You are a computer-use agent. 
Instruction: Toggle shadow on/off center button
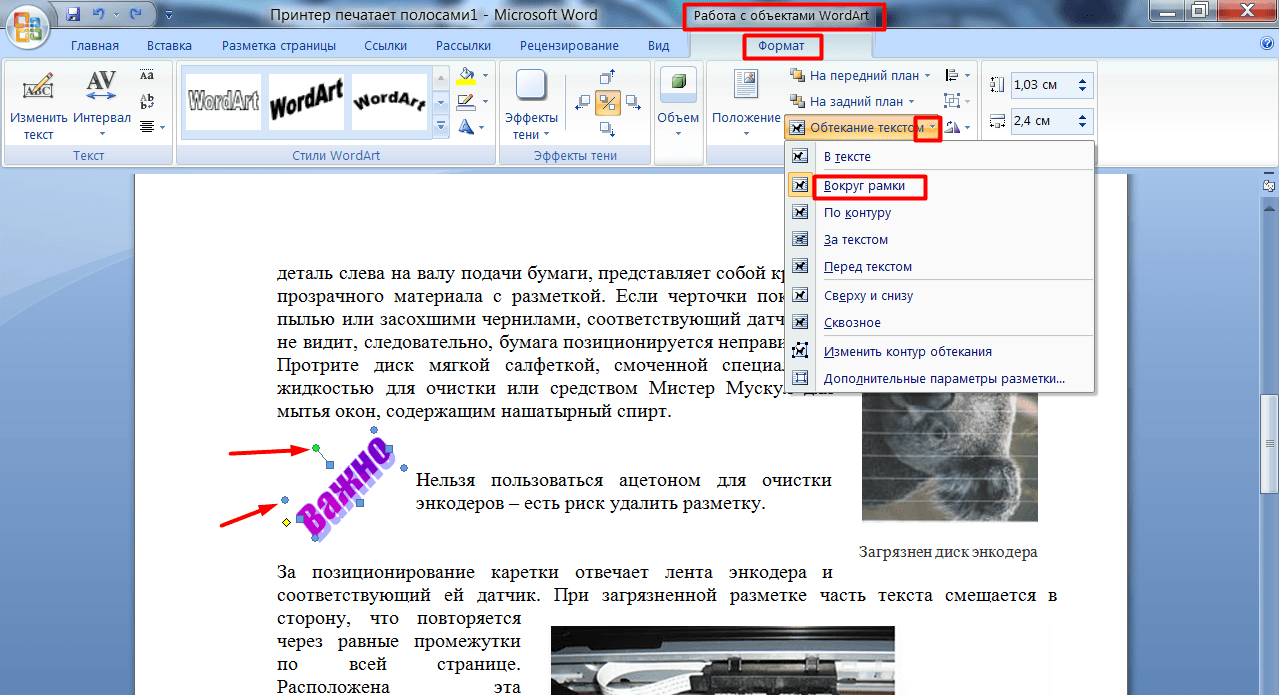607,102
